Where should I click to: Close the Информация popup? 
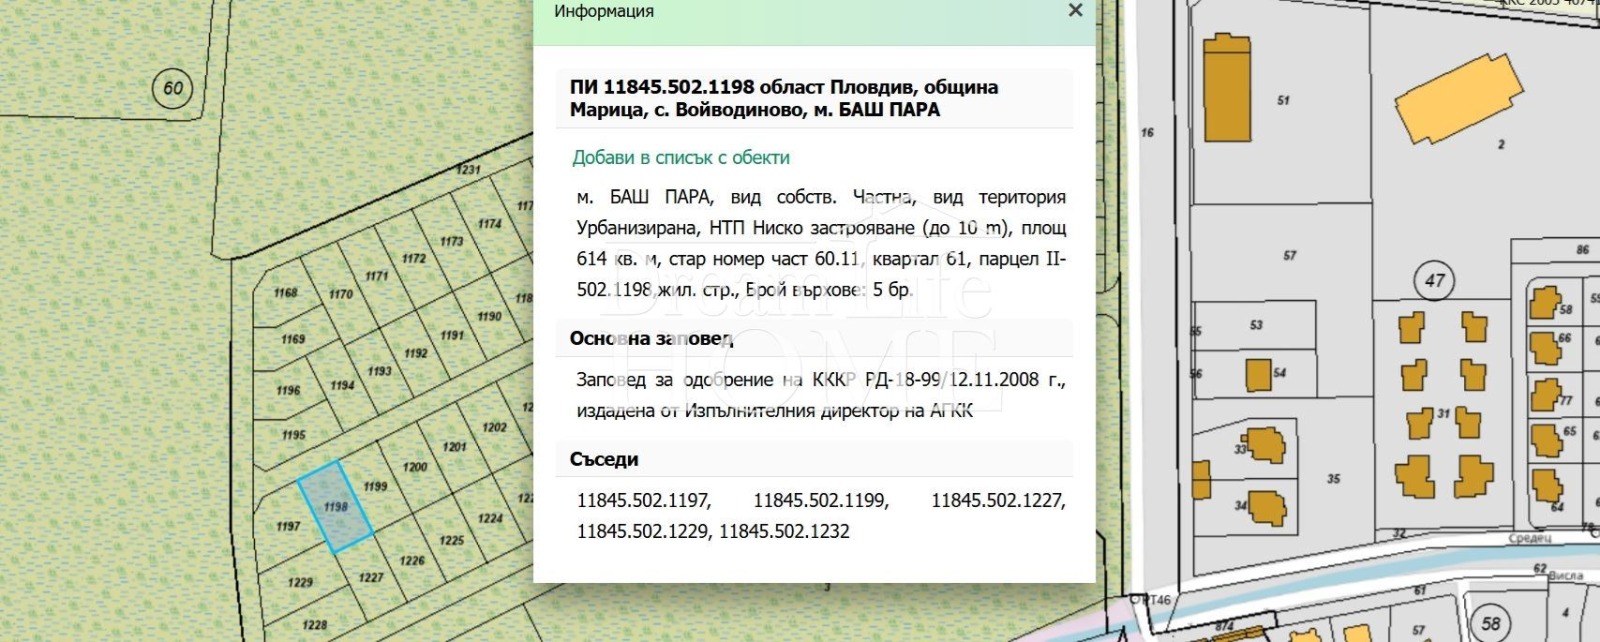1075,11
